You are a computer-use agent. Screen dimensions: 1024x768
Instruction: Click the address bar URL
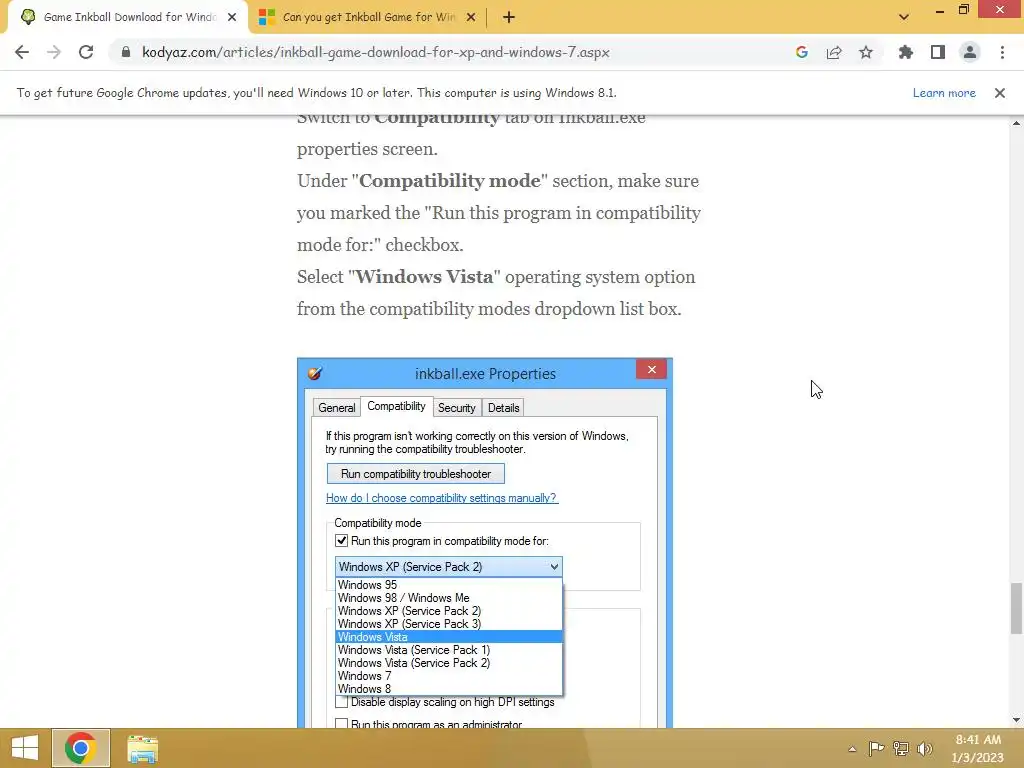pyautogui.click(x=376, y=52)
